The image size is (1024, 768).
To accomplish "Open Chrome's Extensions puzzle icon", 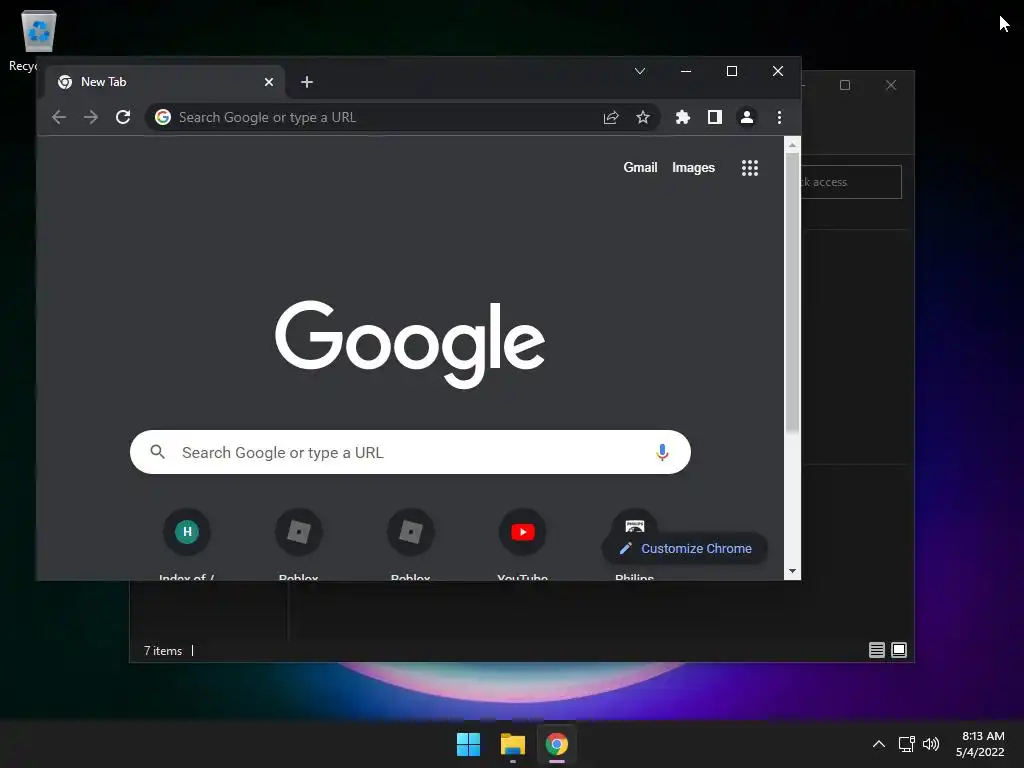I will [x=682, y=118].
